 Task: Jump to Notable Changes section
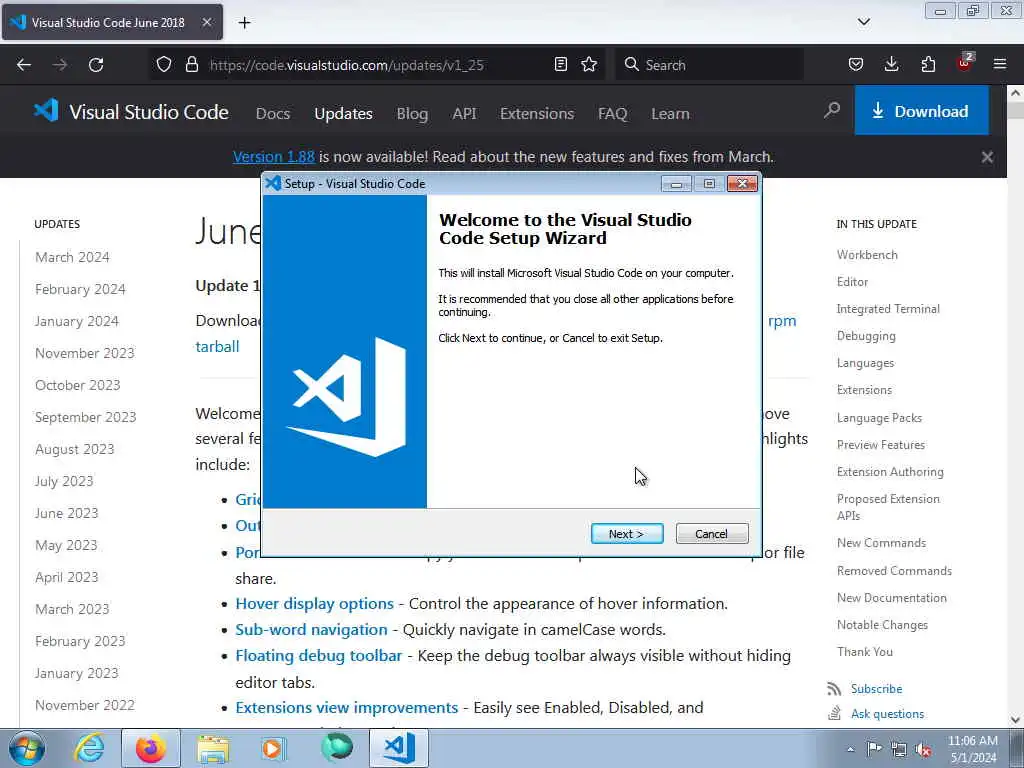click(x=882, y=625)
